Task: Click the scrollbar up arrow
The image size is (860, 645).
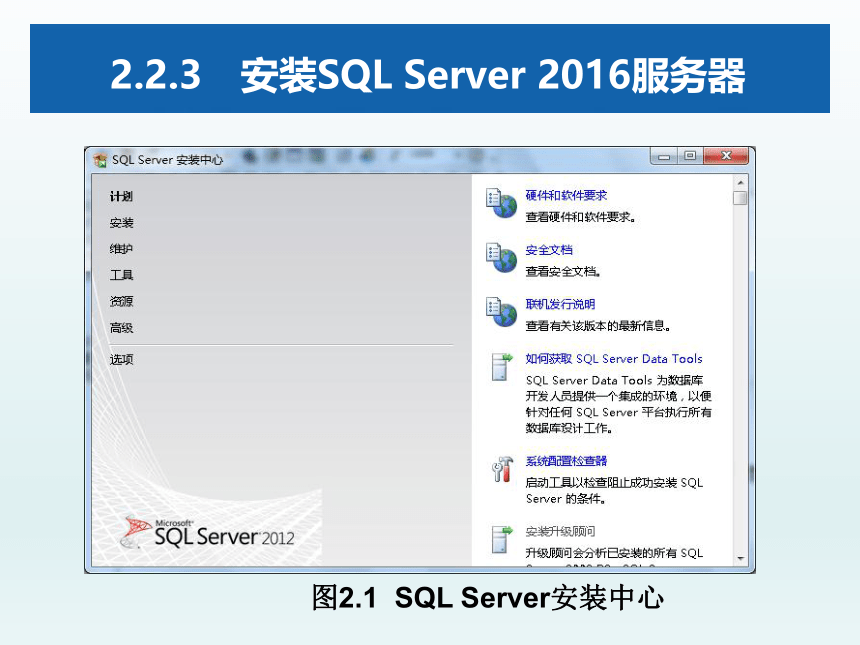Action: [740, 182]
